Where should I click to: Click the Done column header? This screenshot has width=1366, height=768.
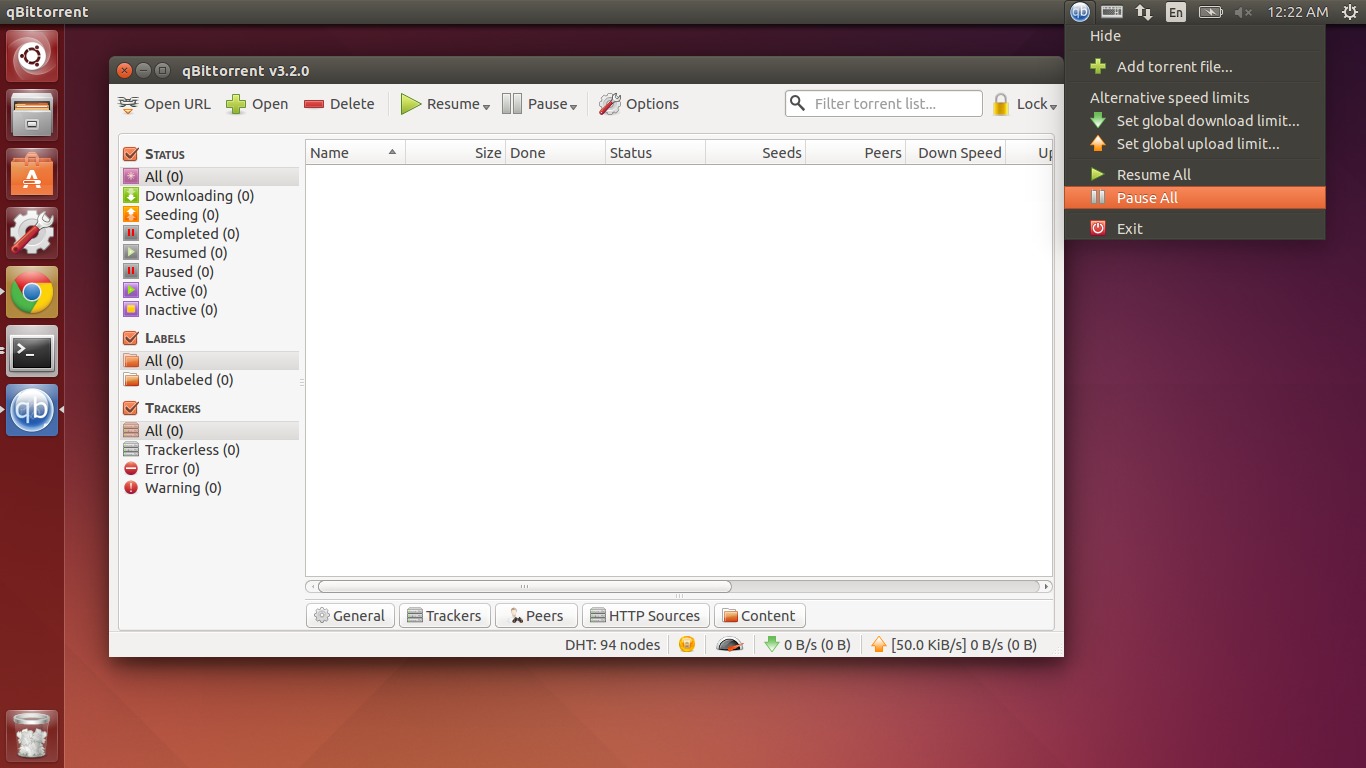(x=555, y=153)
